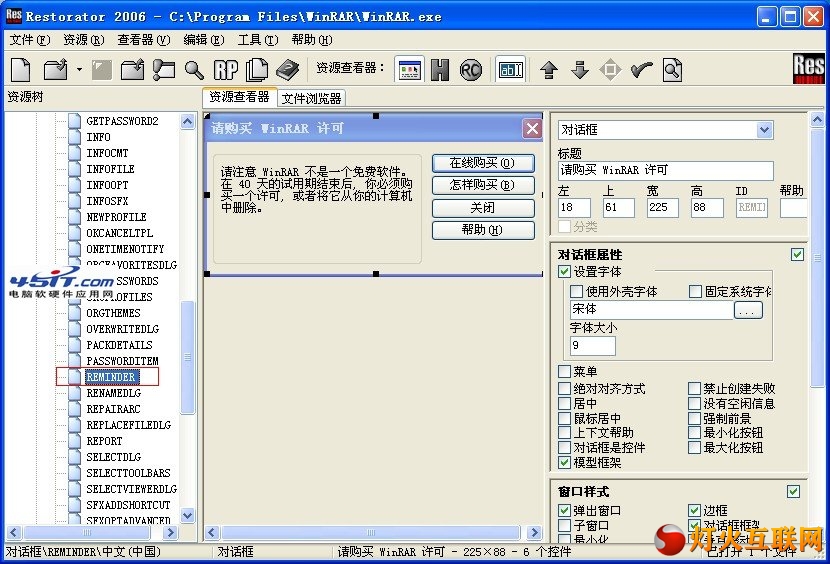Select RENAMEDLG in the resource tree
830x564 pixels.
pyautogui.click(x=114, y=393)
